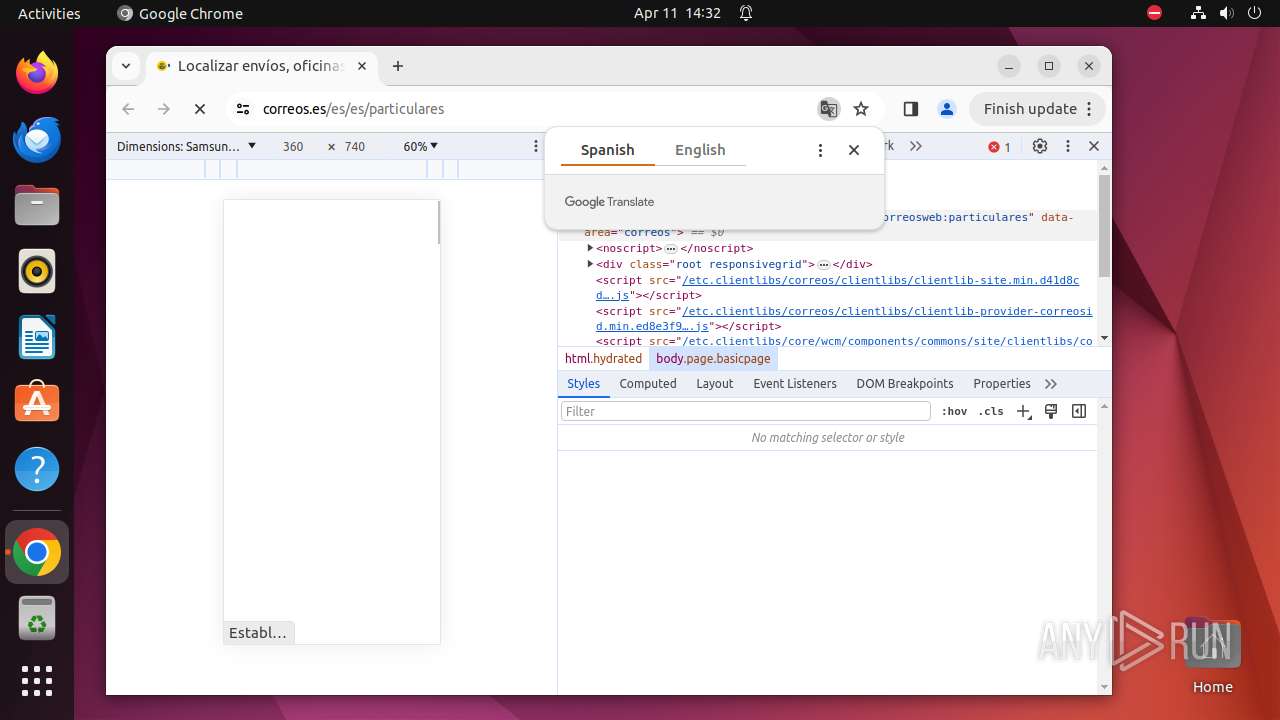Open the clientlib-site.min script link
Viewport: 1280px width, 720px height.
click(838, 288)
